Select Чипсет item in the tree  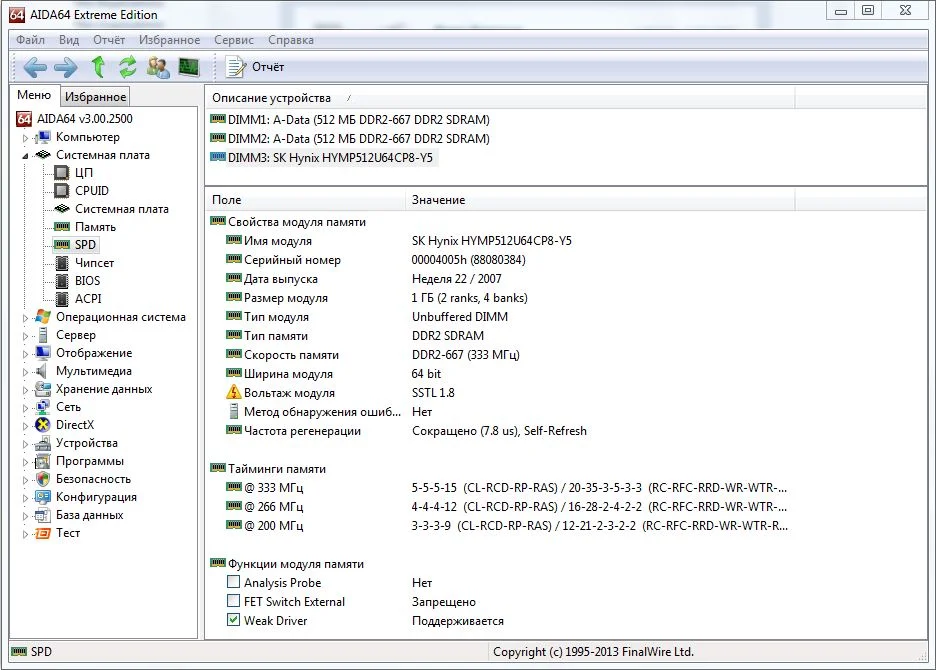click(x=94, y=263)
